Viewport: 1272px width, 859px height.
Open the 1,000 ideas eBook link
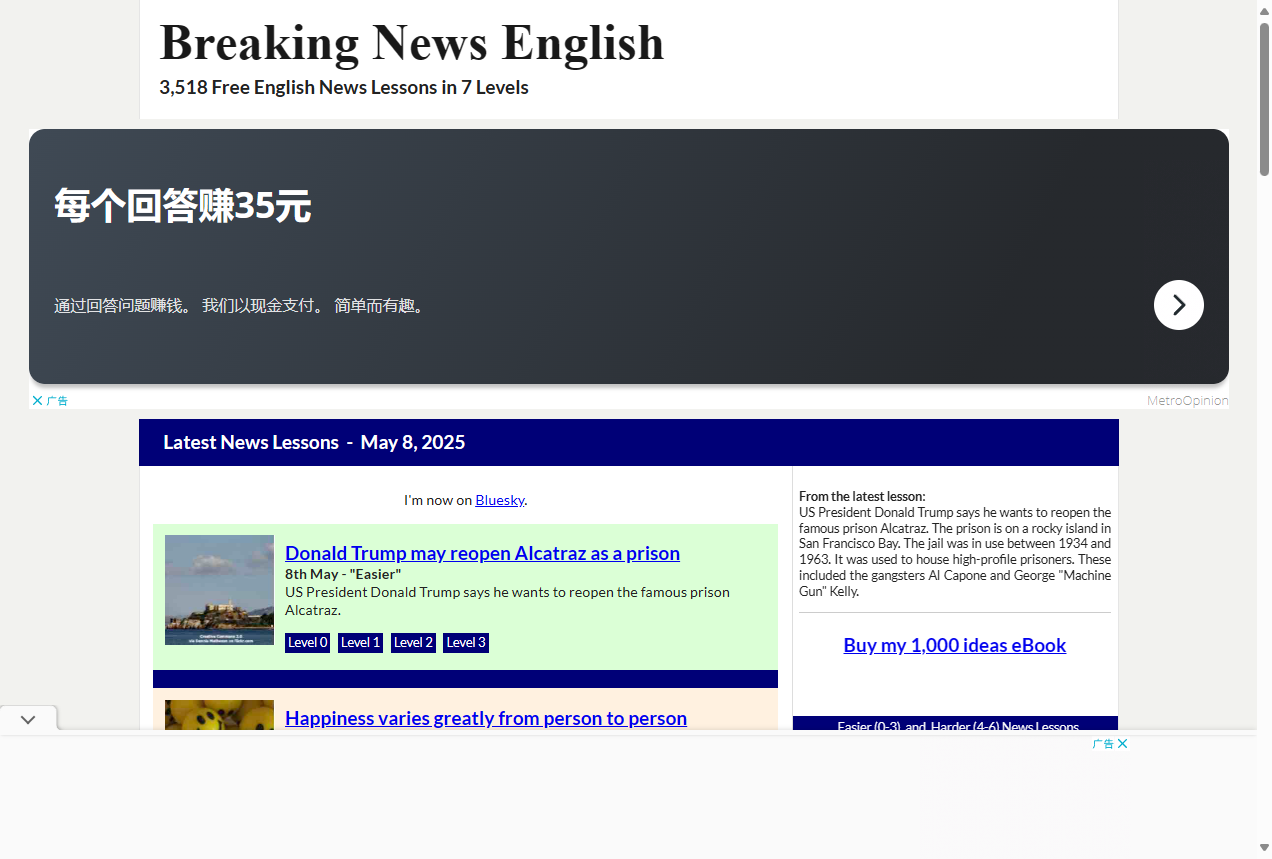[x=954, y=645]
